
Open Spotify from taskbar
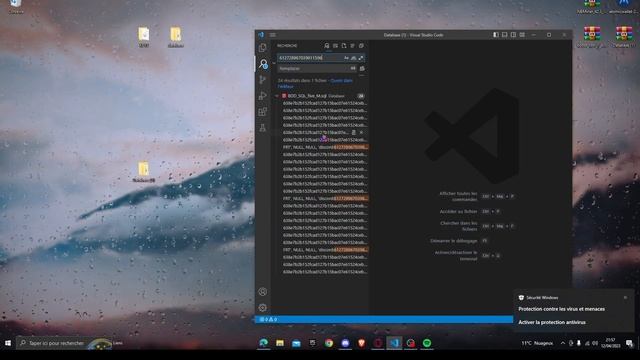[x=427, y=343]
